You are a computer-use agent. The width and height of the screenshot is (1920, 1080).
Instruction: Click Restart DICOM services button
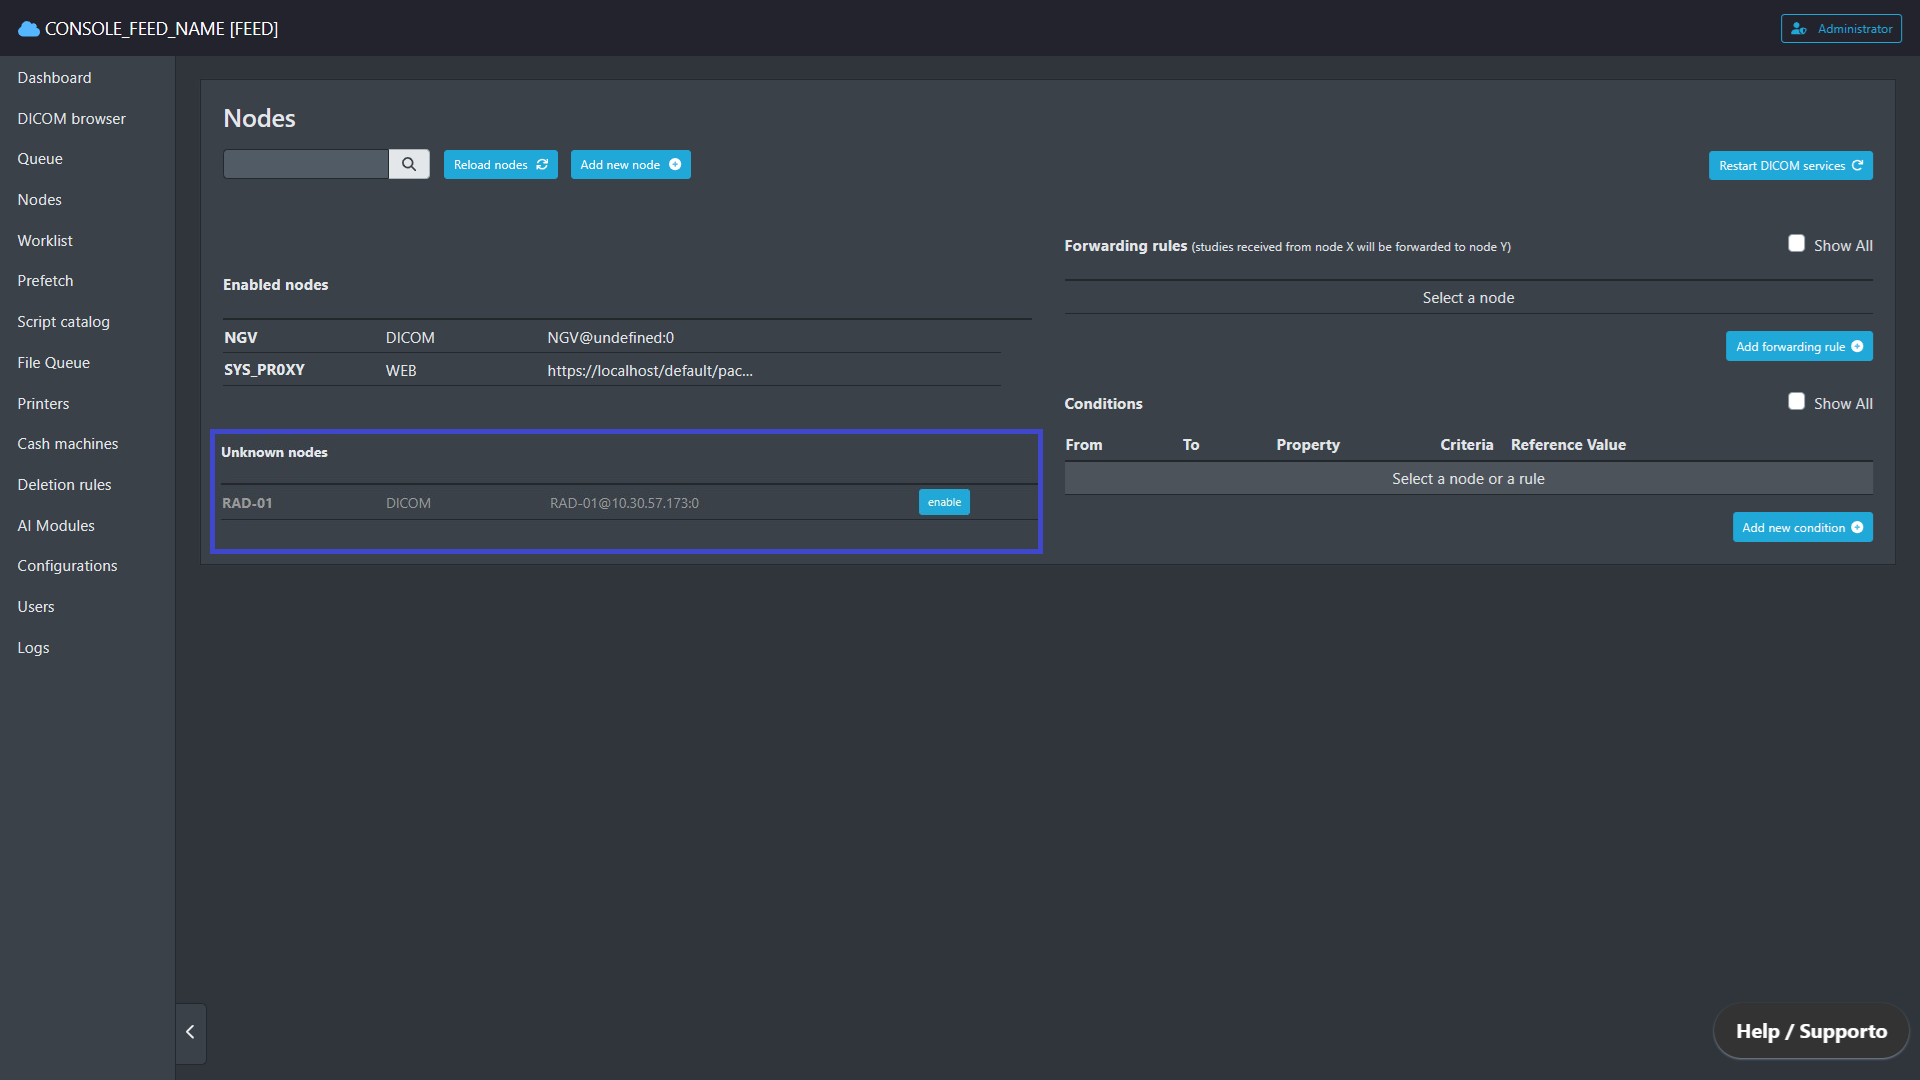point(1790,166)
